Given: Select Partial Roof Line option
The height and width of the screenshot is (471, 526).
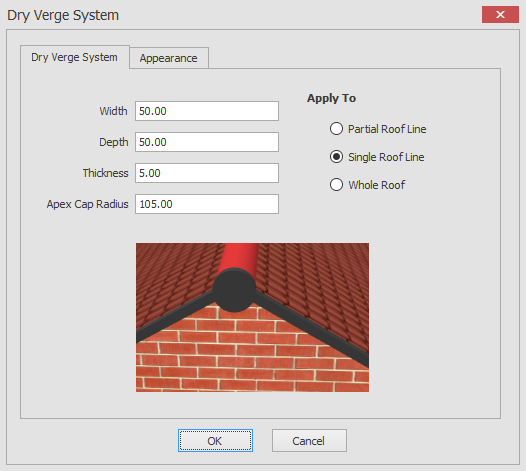Looking at the screenshot, I should pyautogui.click(x=378, y=129).
